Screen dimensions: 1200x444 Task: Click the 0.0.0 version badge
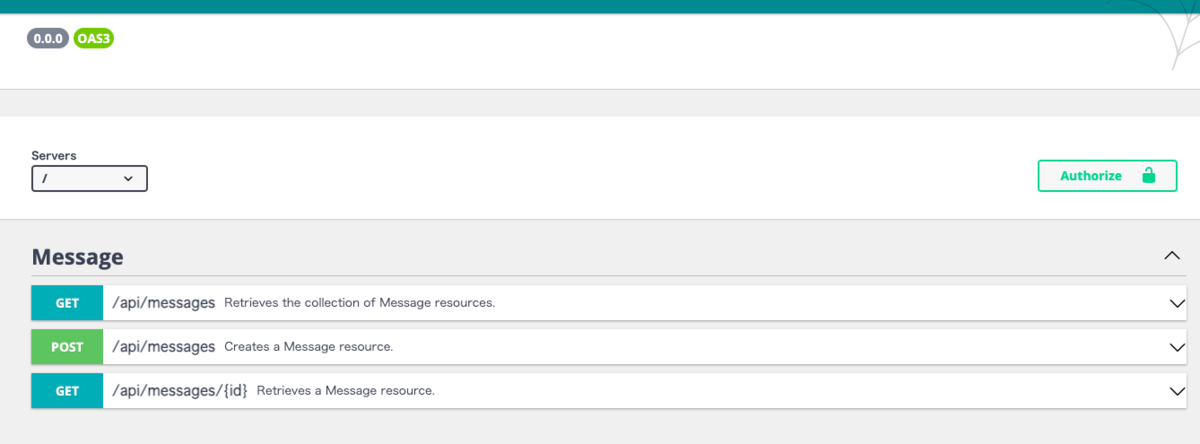click(48, 40)
